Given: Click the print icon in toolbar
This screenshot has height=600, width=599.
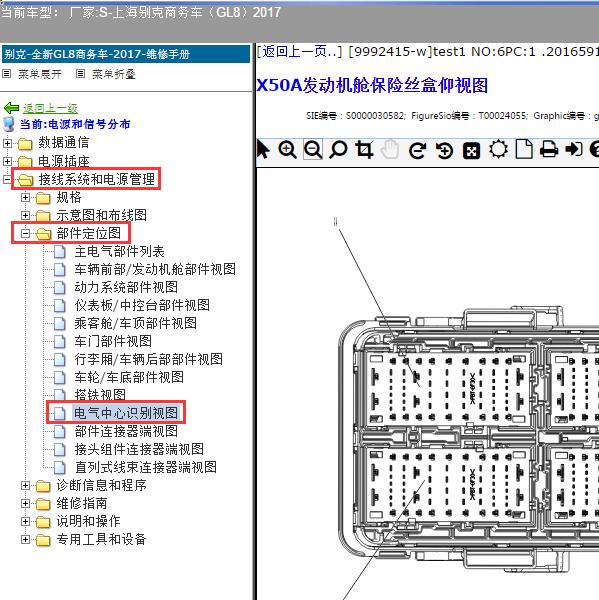Looking at the screenshot, I should tap(548, 149).
